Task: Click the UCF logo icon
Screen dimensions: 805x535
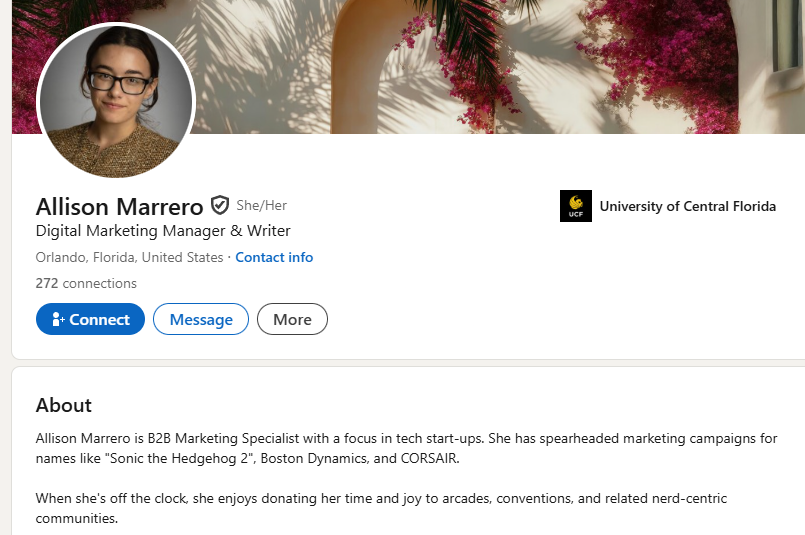Action: click(x=575, y=206)
